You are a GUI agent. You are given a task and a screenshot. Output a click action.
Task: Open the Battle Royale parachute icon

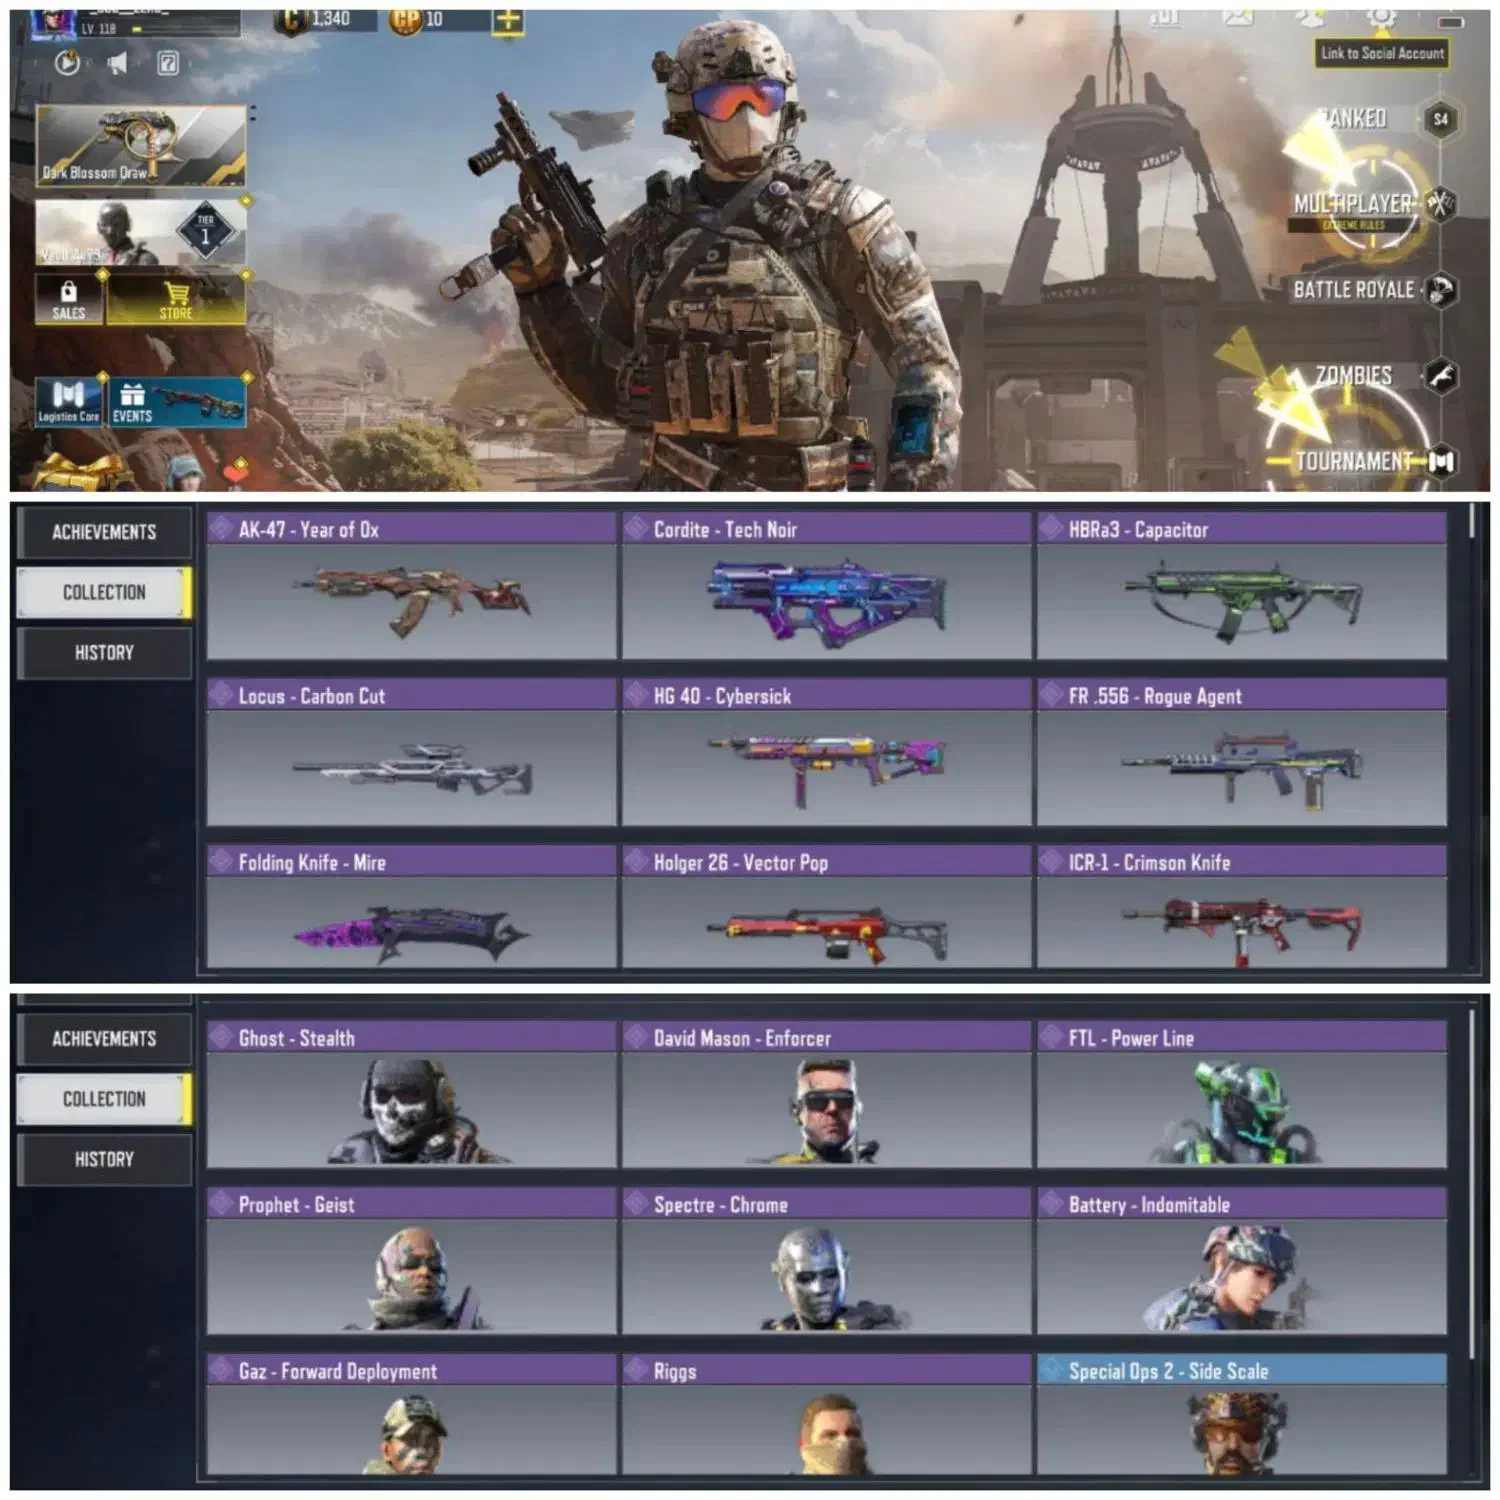(1440, 290)
